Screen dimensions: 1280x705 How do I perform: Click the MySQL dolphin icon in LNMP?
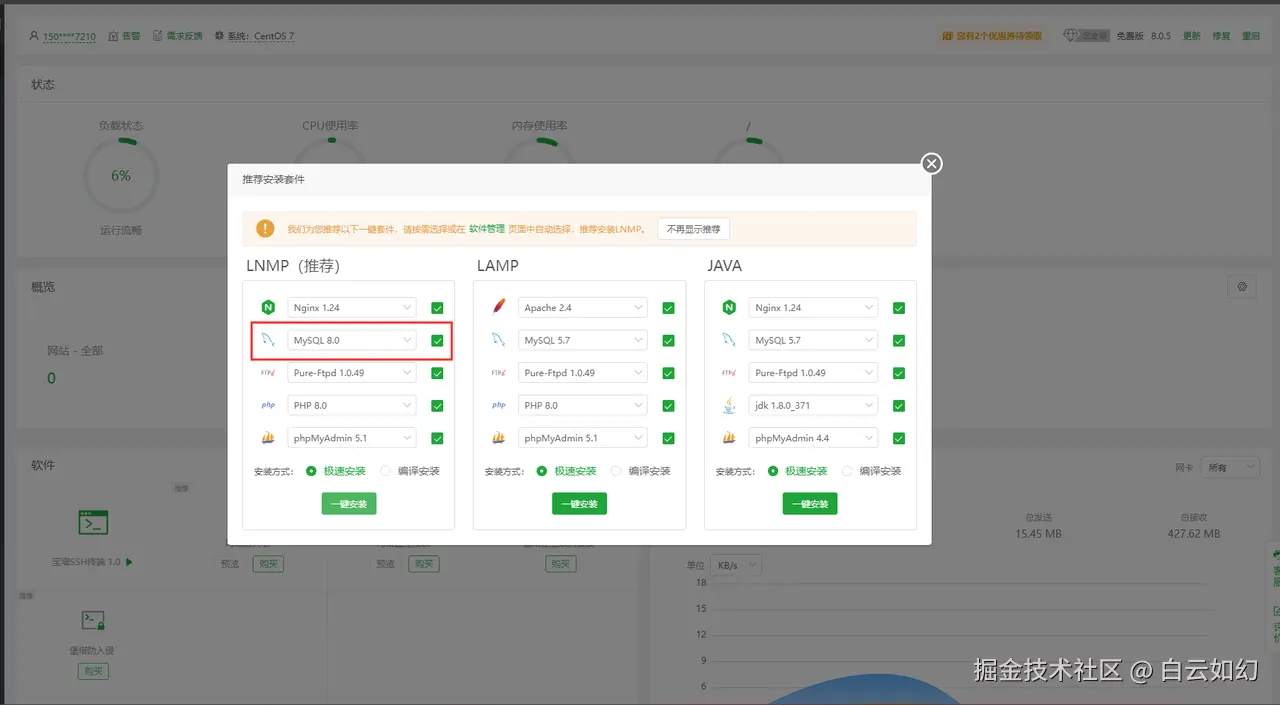pyautogui.click(x=268, y=340)
